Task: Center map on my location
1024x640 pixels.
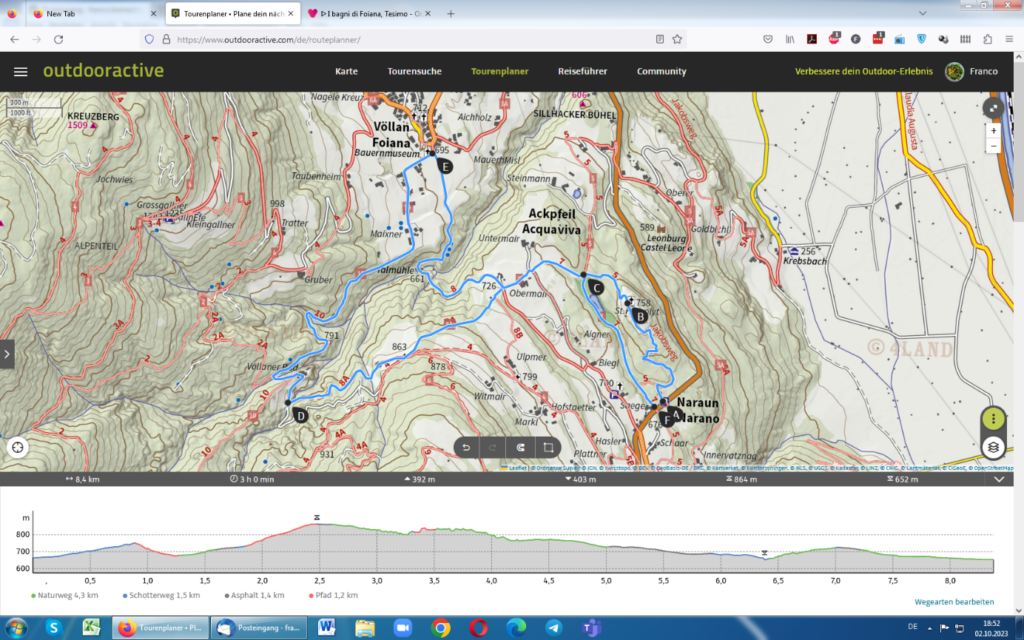Action: click(16, 447)
